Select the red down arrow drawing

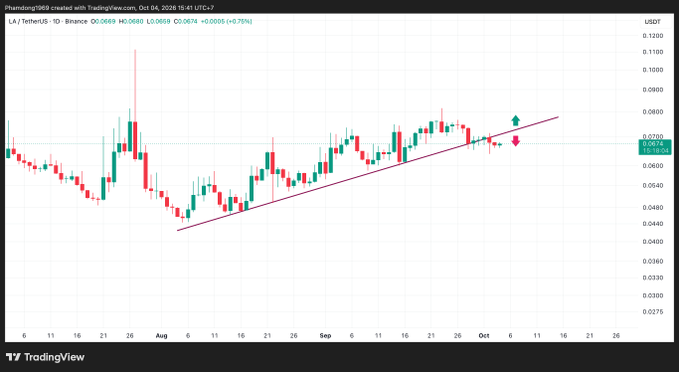(515, 141)
